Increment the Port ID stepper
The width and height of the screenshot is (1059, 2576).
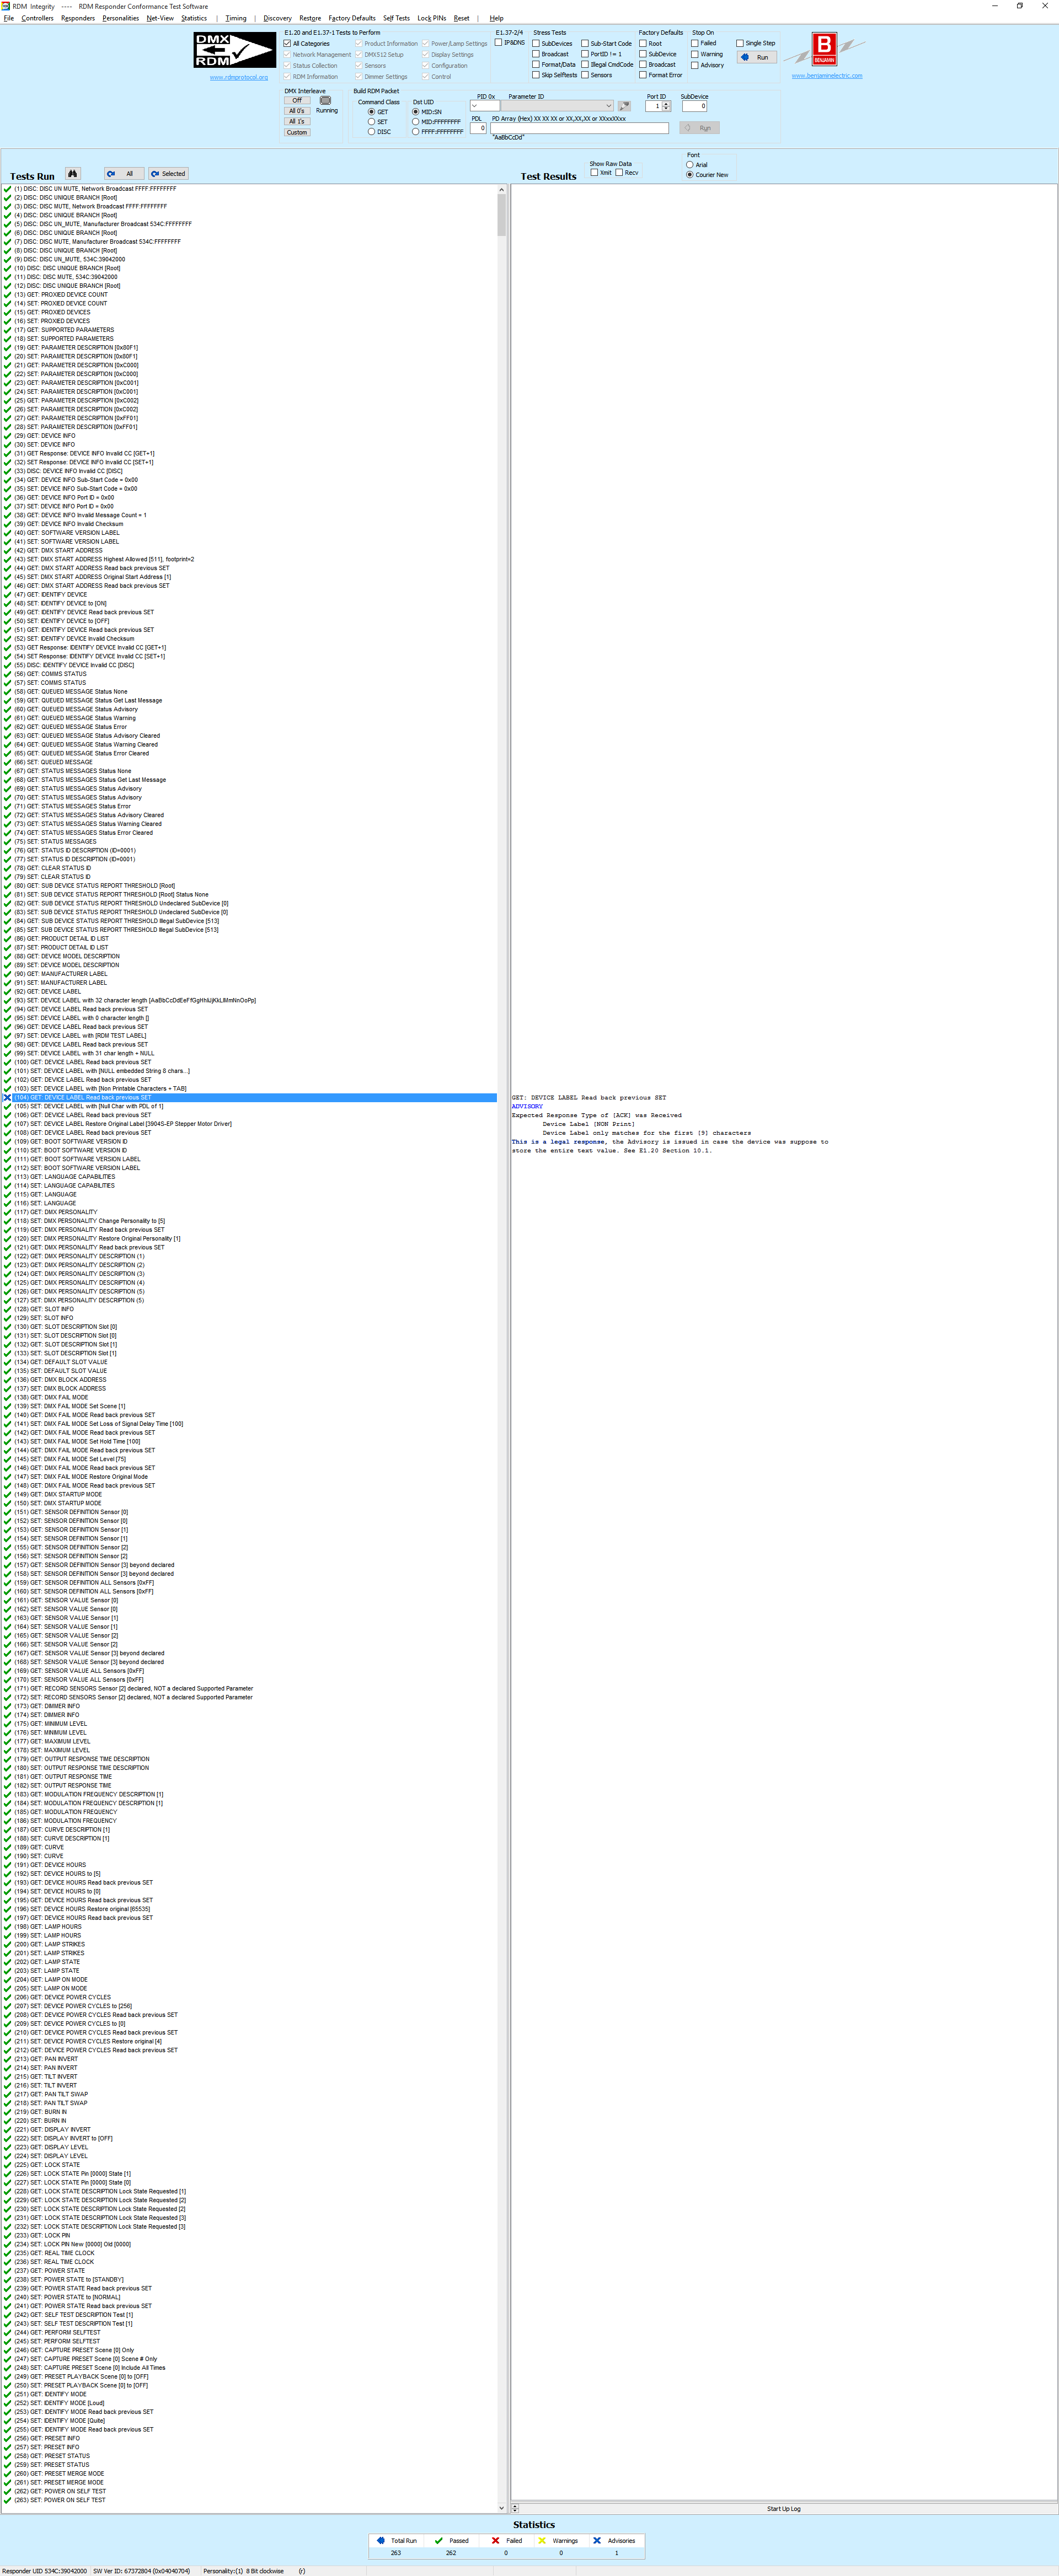(667, 104)
